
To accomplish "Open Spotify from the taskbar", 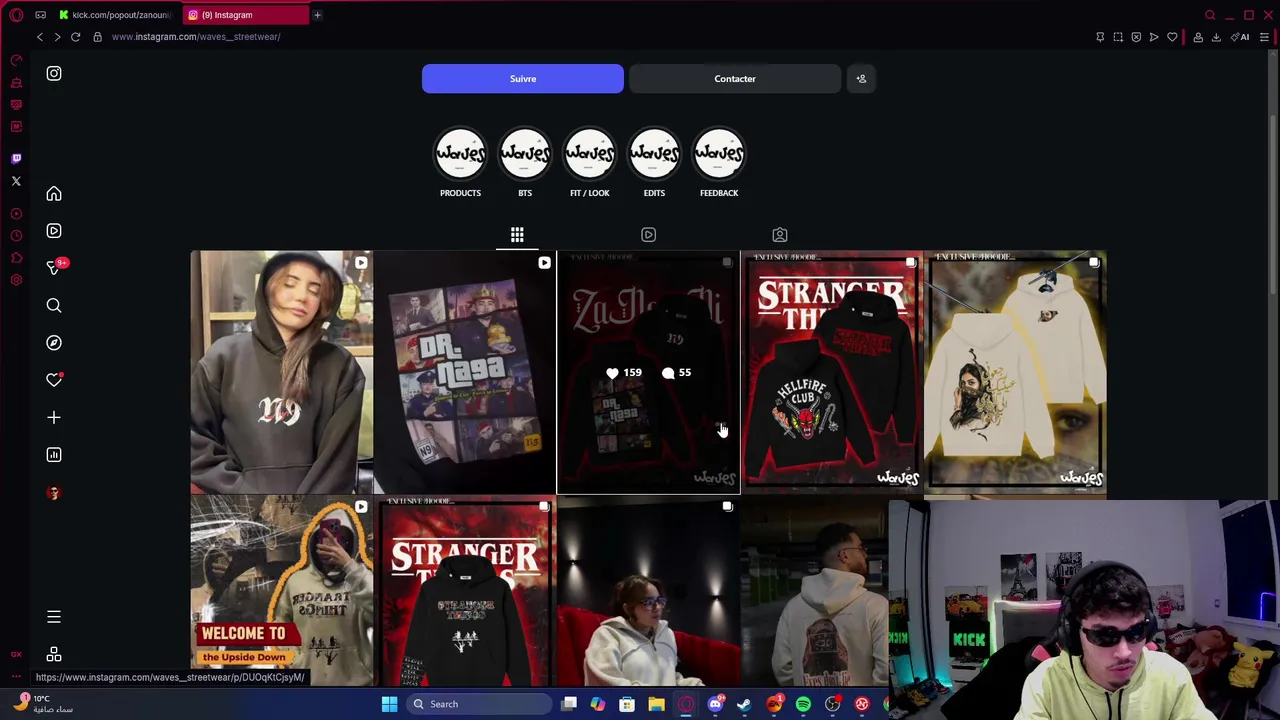I will point(803,704).
